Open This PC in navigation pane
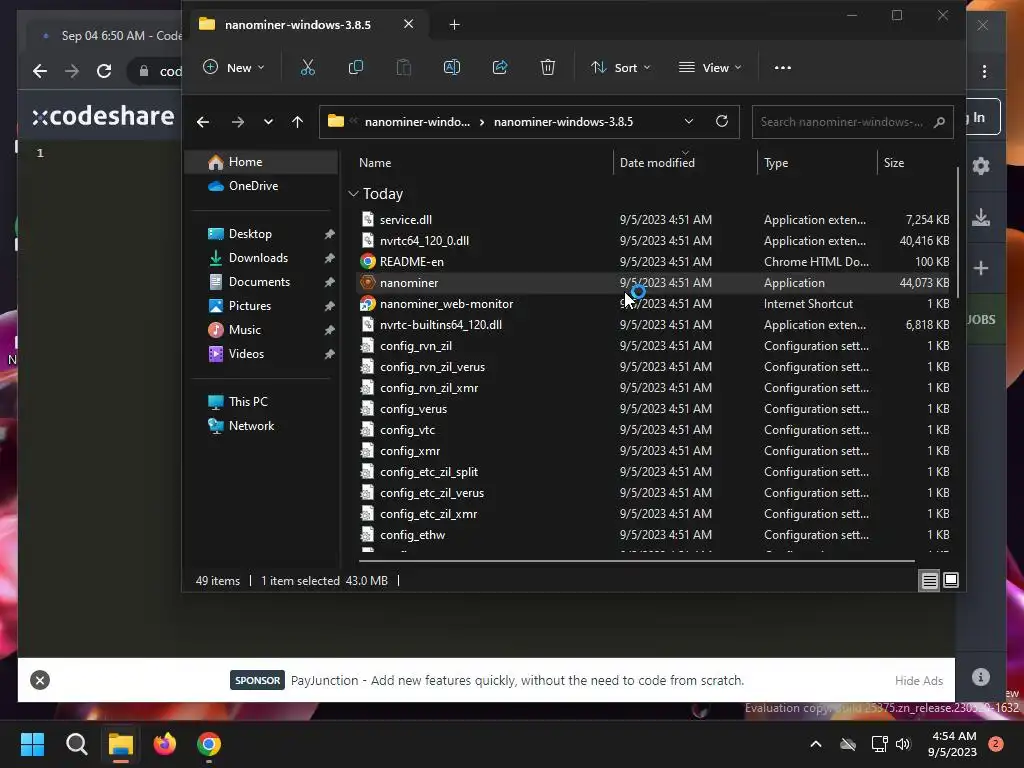The width and height of the screenshot is (1024, 768). (x=261, y=402)
